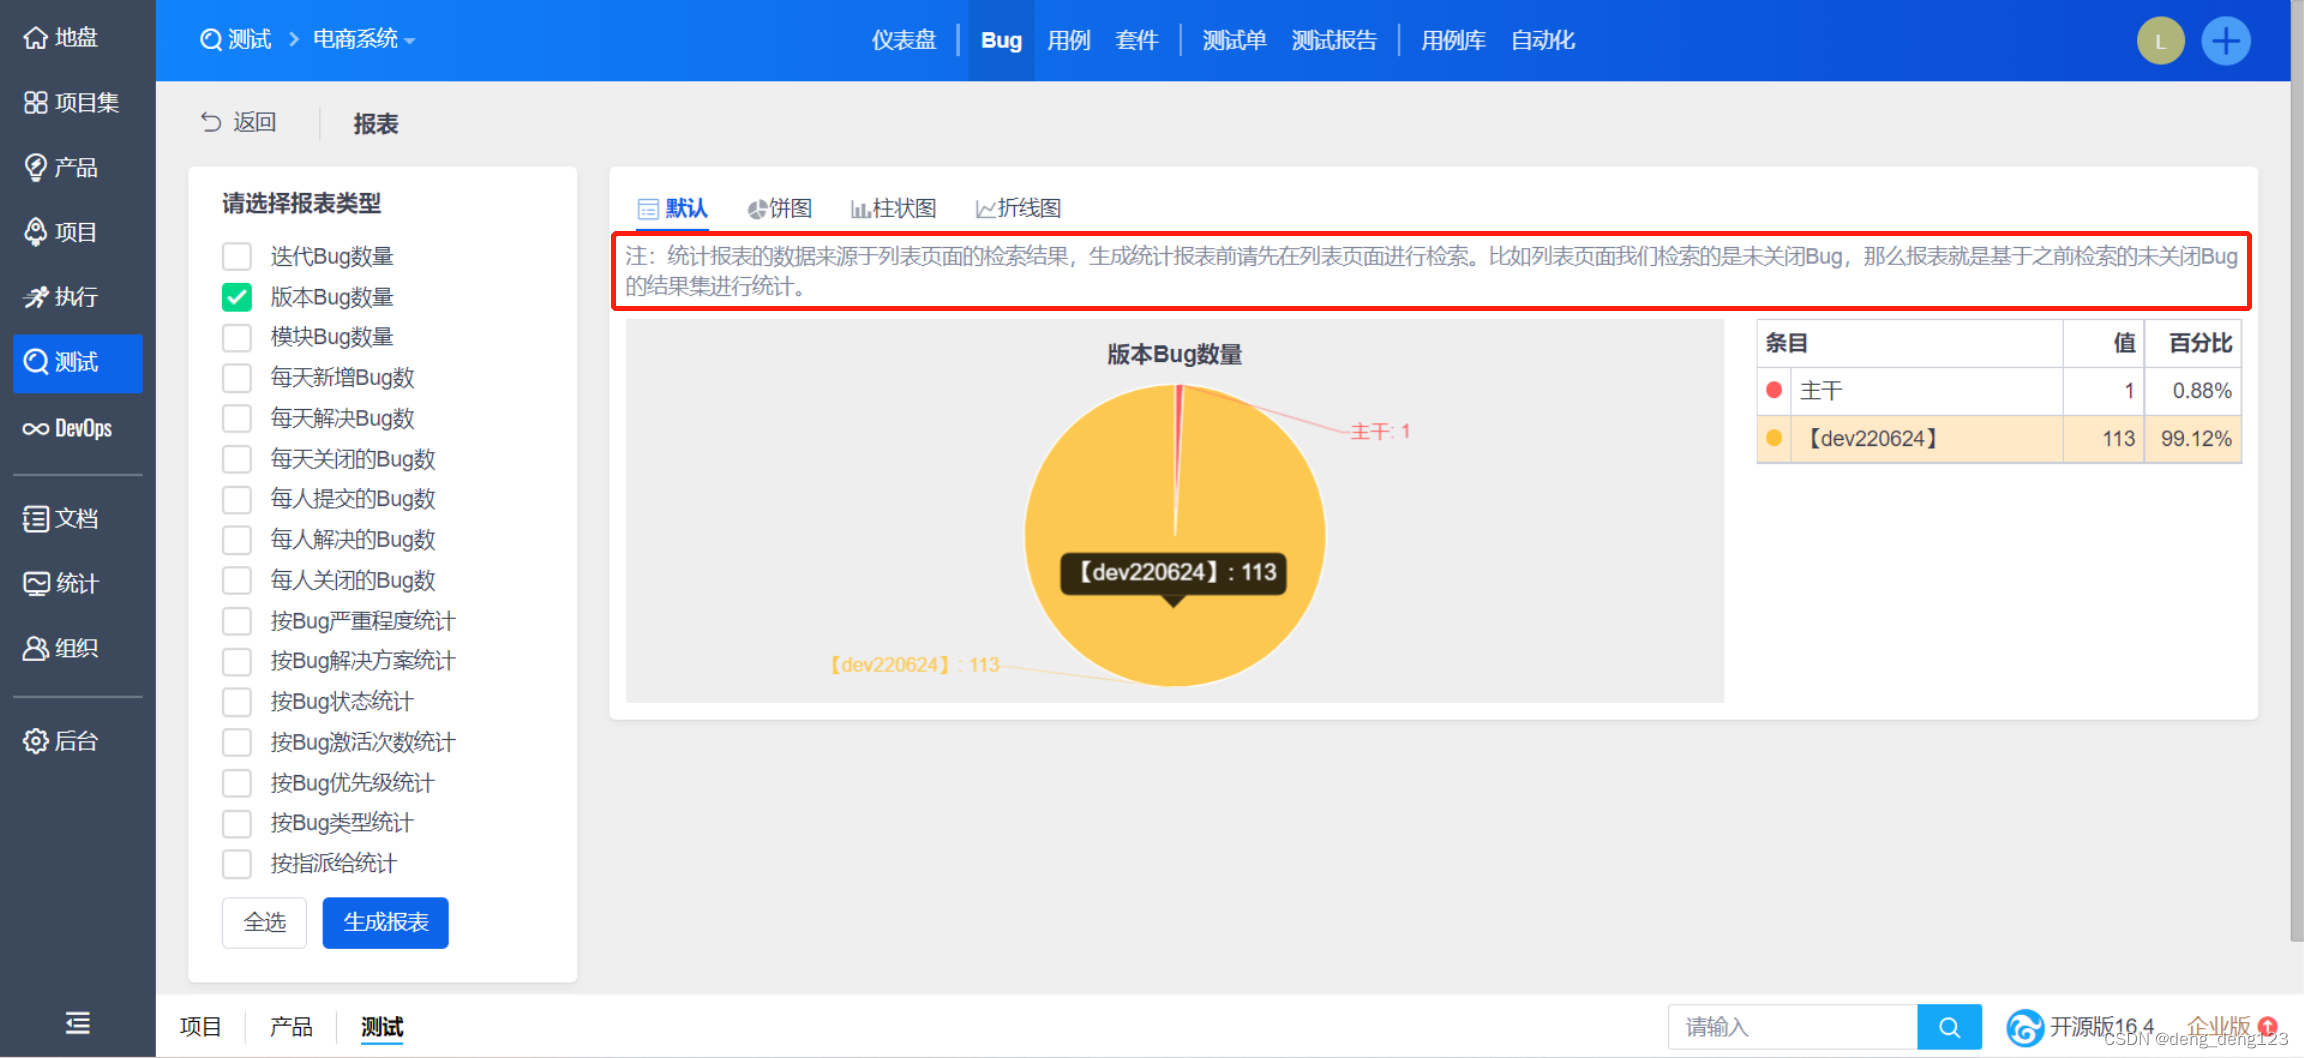The width and height of the screenshot is (2304, 1058).
Task: Check 每天解决Bug数 checkbox
Action: [237, 418]
